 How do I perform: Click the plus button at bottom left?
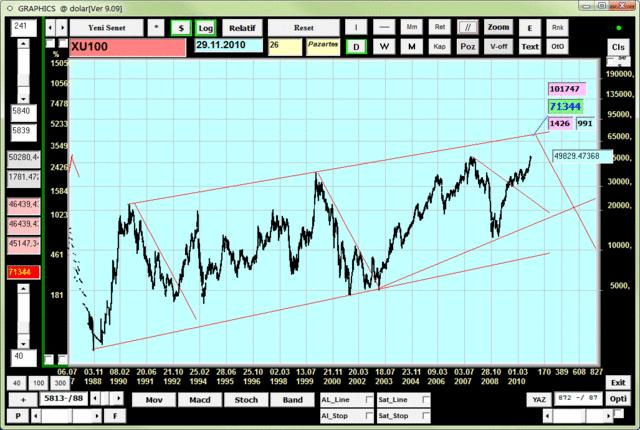(22, 400)
